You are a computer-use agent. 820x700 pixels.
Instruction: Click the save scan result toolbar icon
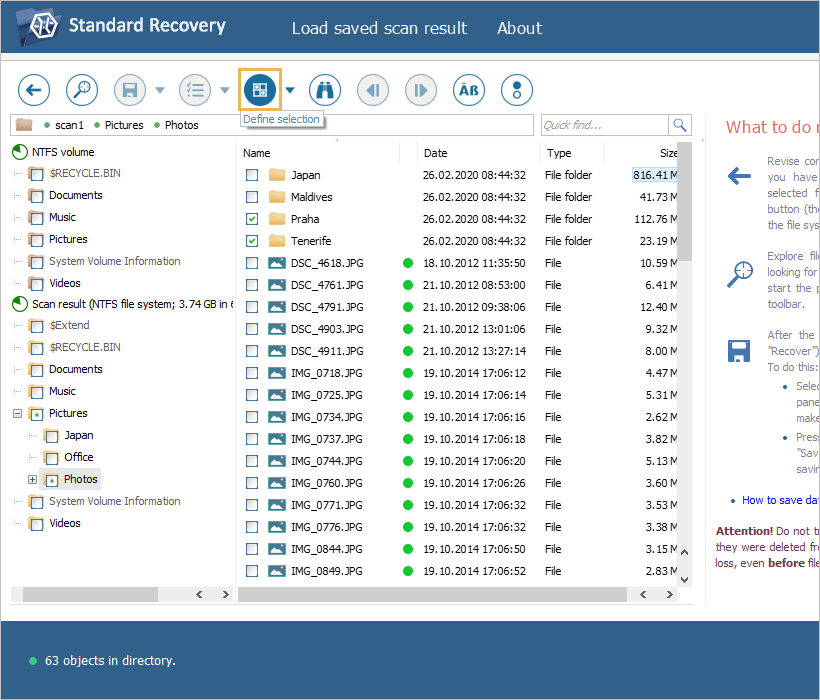(x=129, y=90)
